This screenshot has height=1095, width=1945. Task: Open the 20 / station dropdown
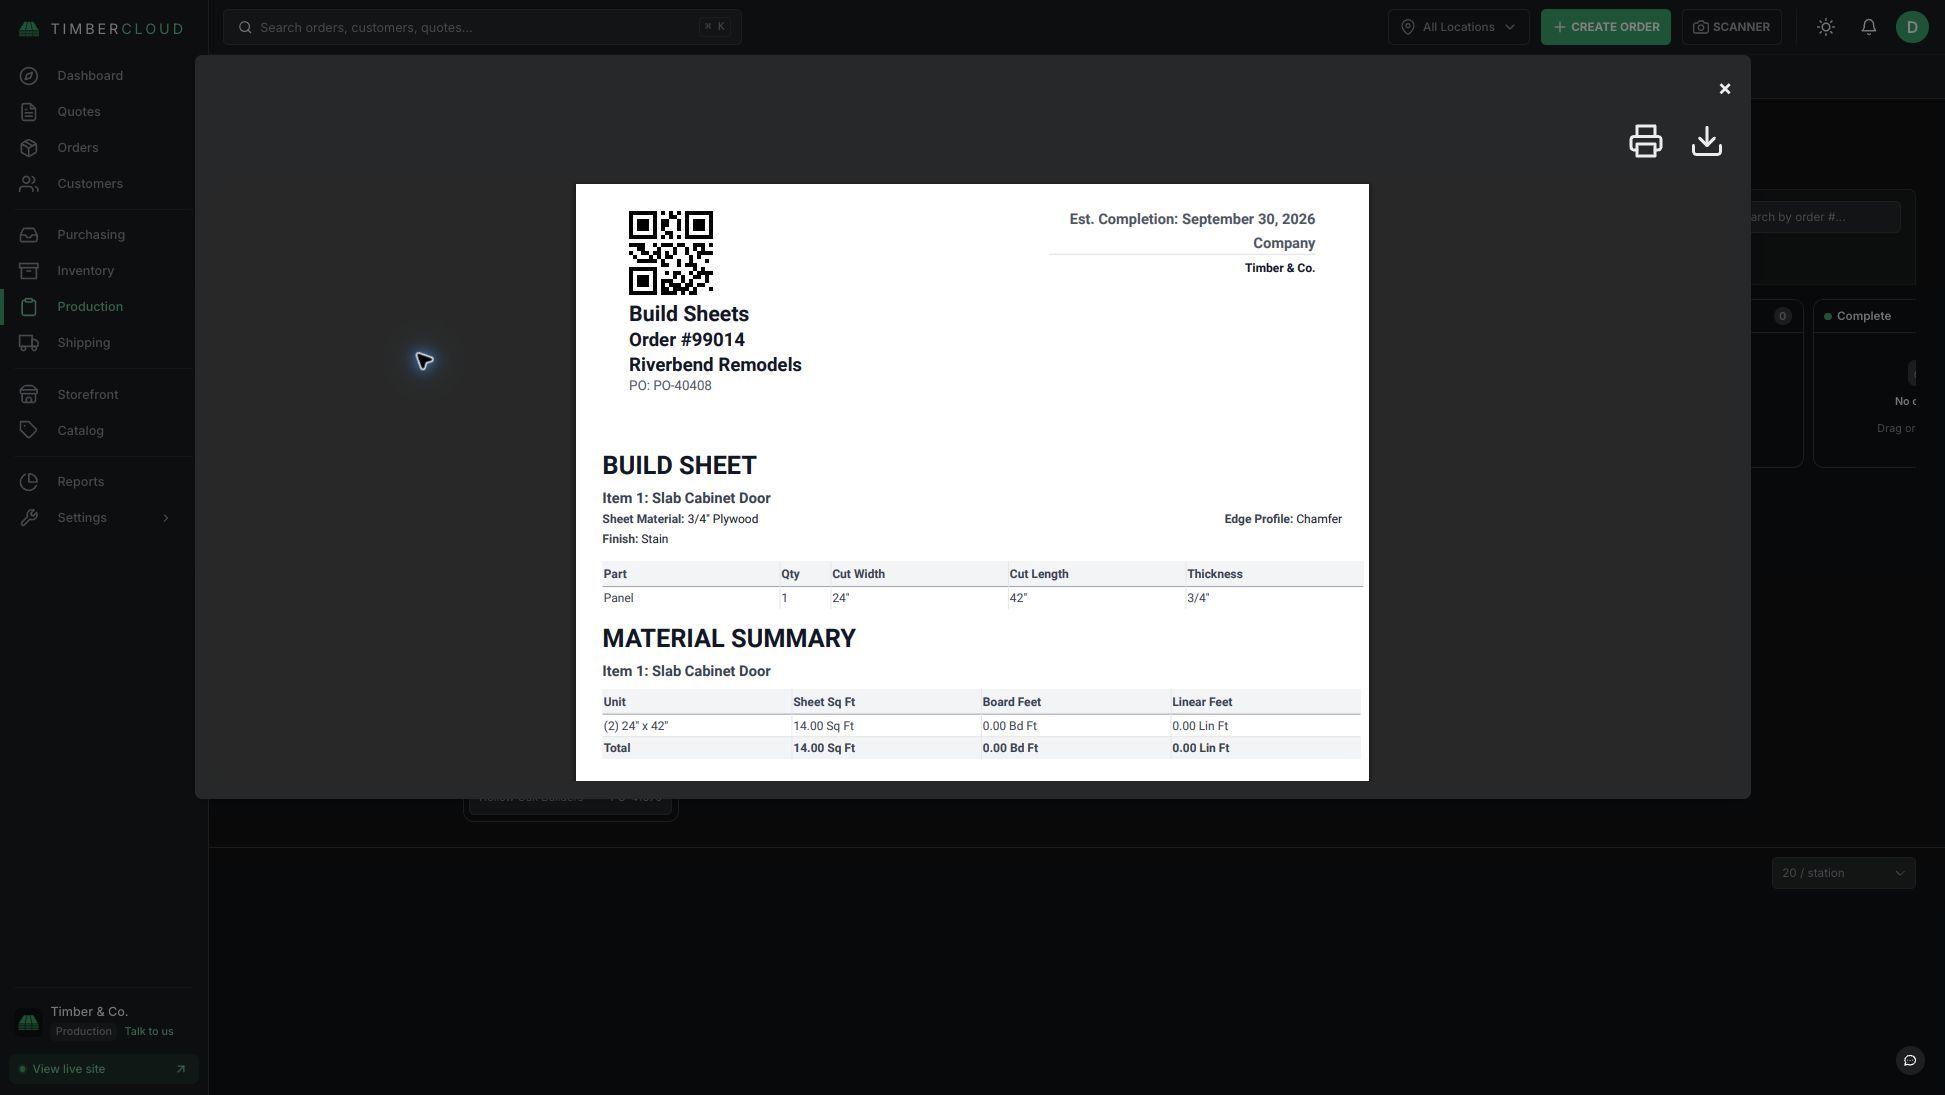1843,873
